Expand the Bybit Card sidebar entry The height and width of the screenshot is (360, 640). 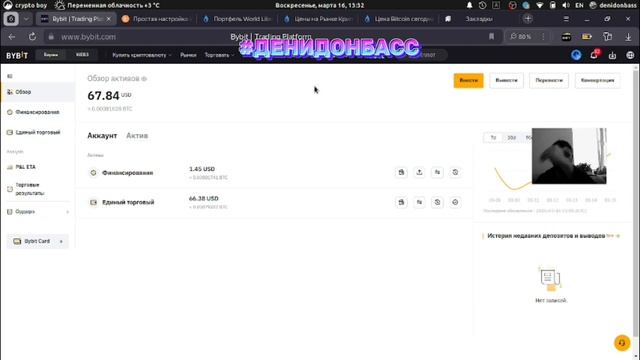(x=38, y=241)
